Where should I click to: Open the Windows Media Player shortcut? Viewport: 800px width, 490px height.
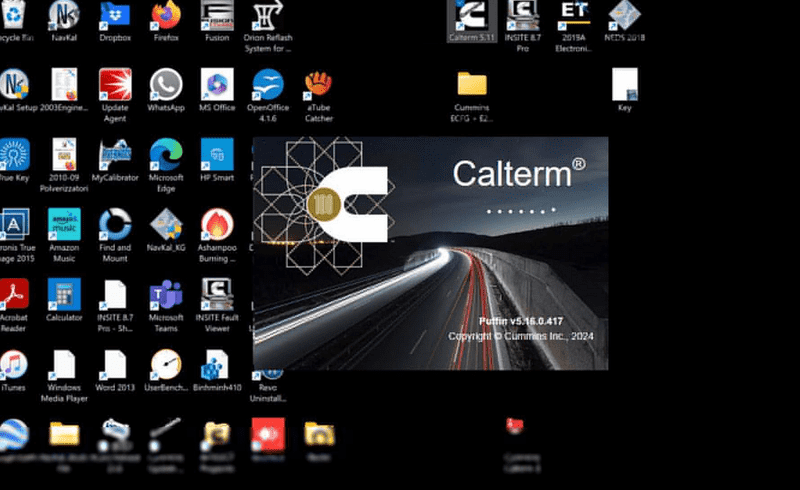(64, 375)
